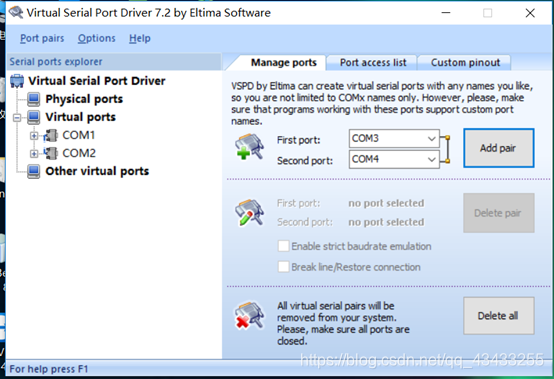Screen dimensions: 554x379
Task: Select COM1 in the tree
Action: tap(78, 135)
